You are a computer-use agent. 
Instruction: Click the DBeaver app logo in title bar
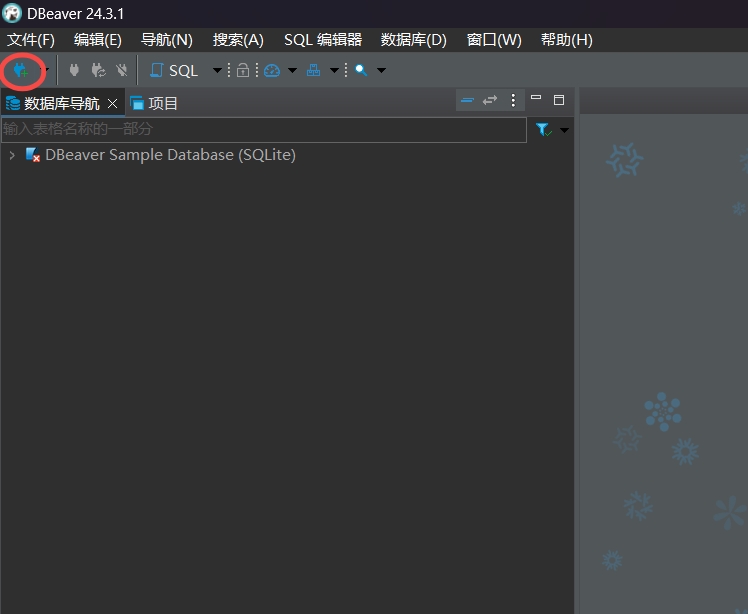point(12,13)
